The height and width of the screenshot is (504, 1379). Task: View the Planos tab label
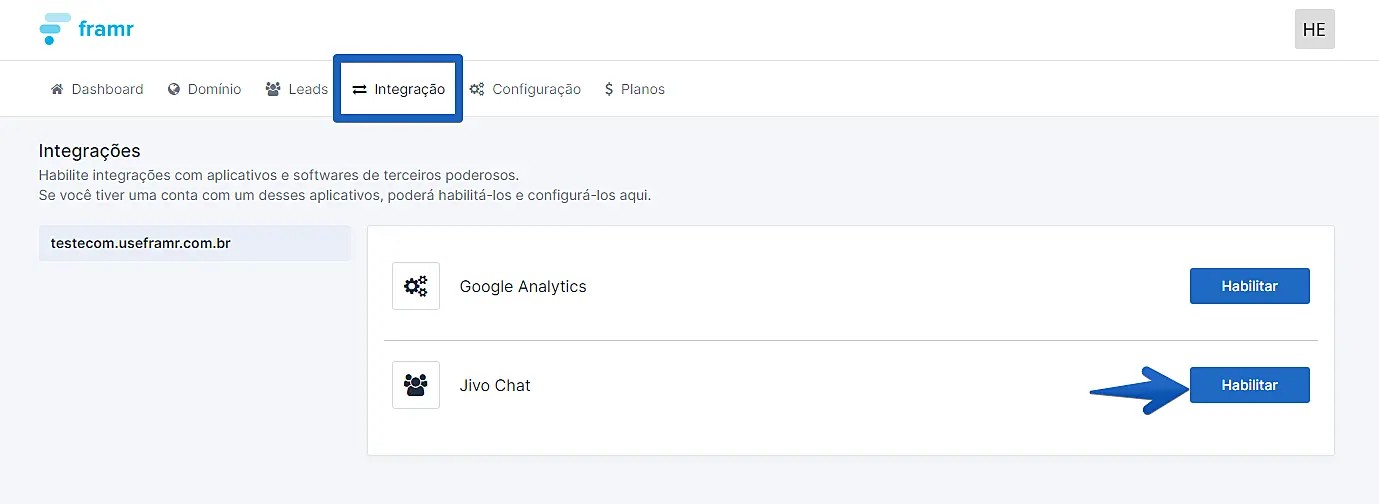coord(643,89)
